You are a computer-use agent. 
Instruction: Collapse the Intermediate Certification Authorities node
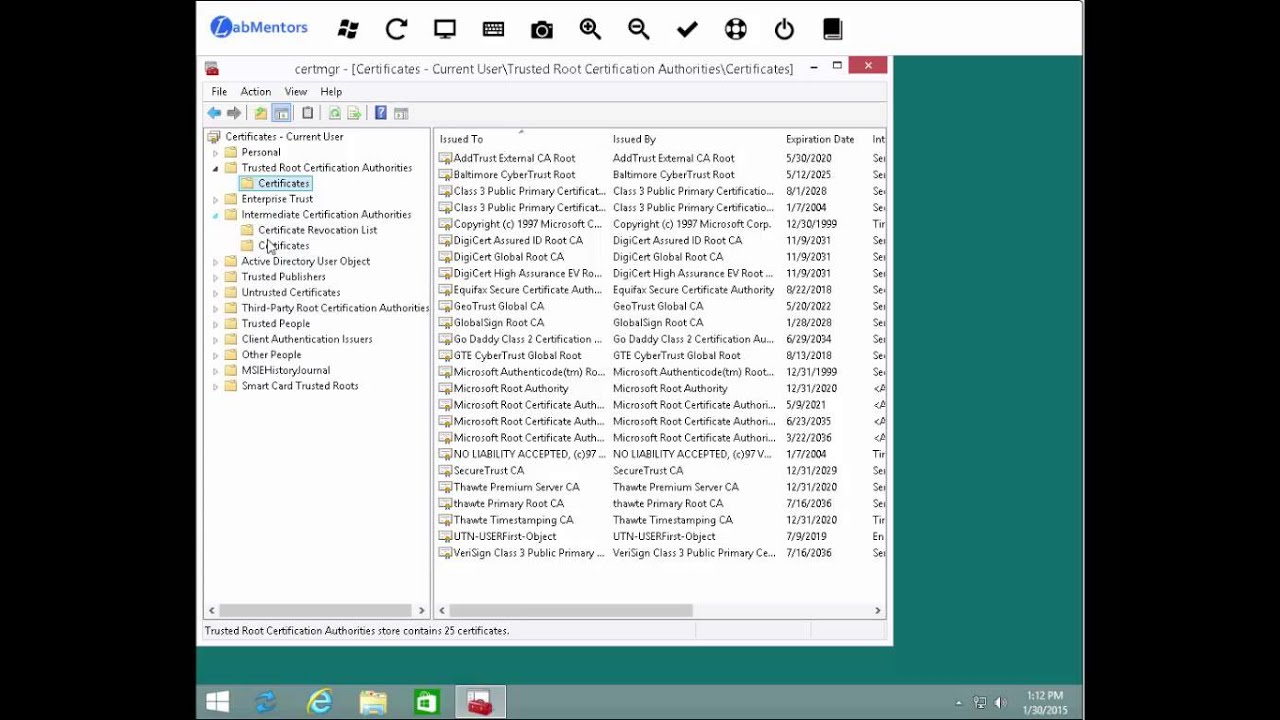click(215, 215)
